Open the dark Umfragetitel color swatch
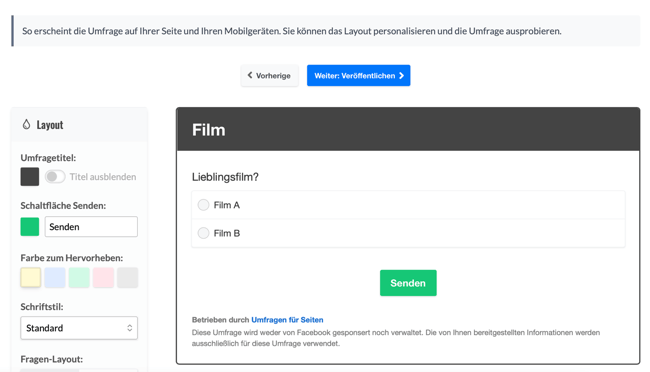The width and height of the screenshot is (650, 372). pos(30,177)
